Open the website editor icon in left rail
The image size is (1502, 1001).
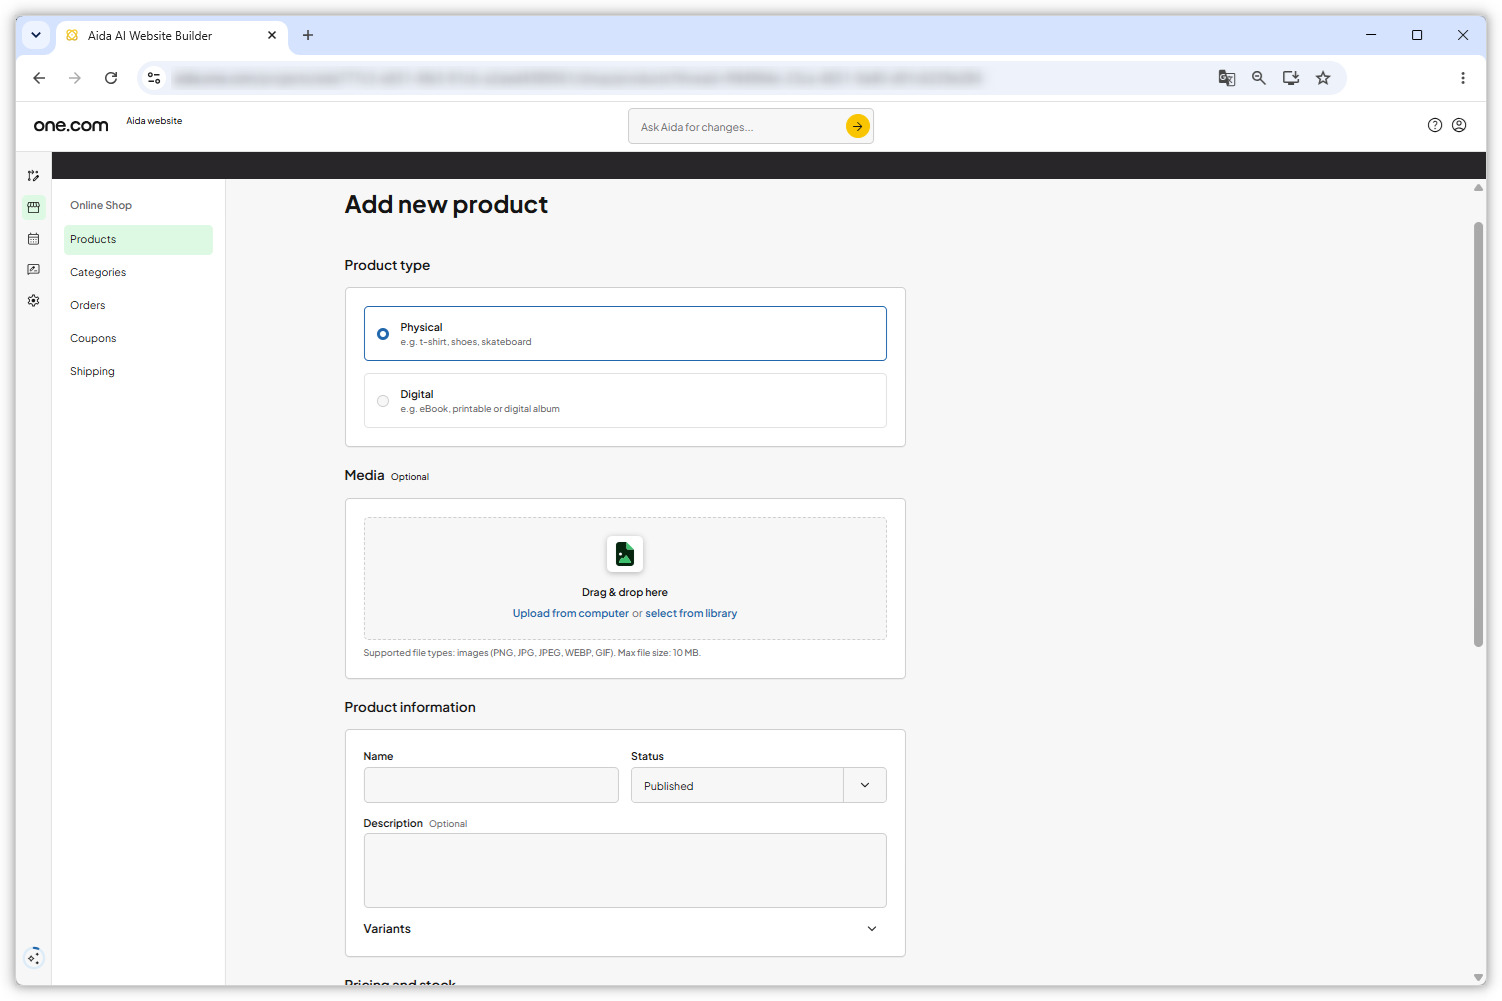[33, 176]
